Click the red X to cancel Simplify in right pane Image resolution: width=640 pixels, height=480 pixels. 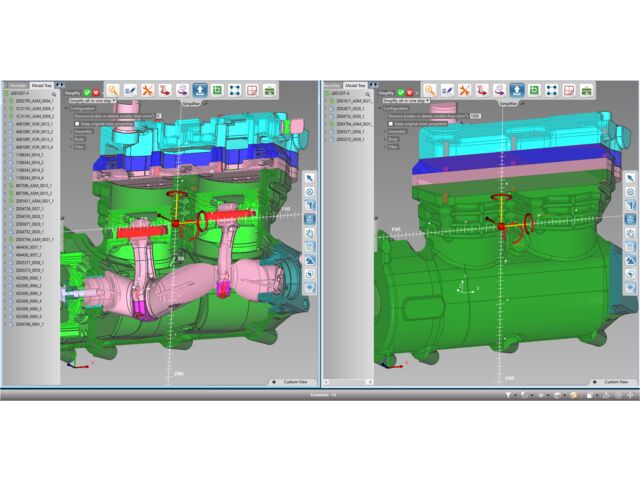pos(410,91)
